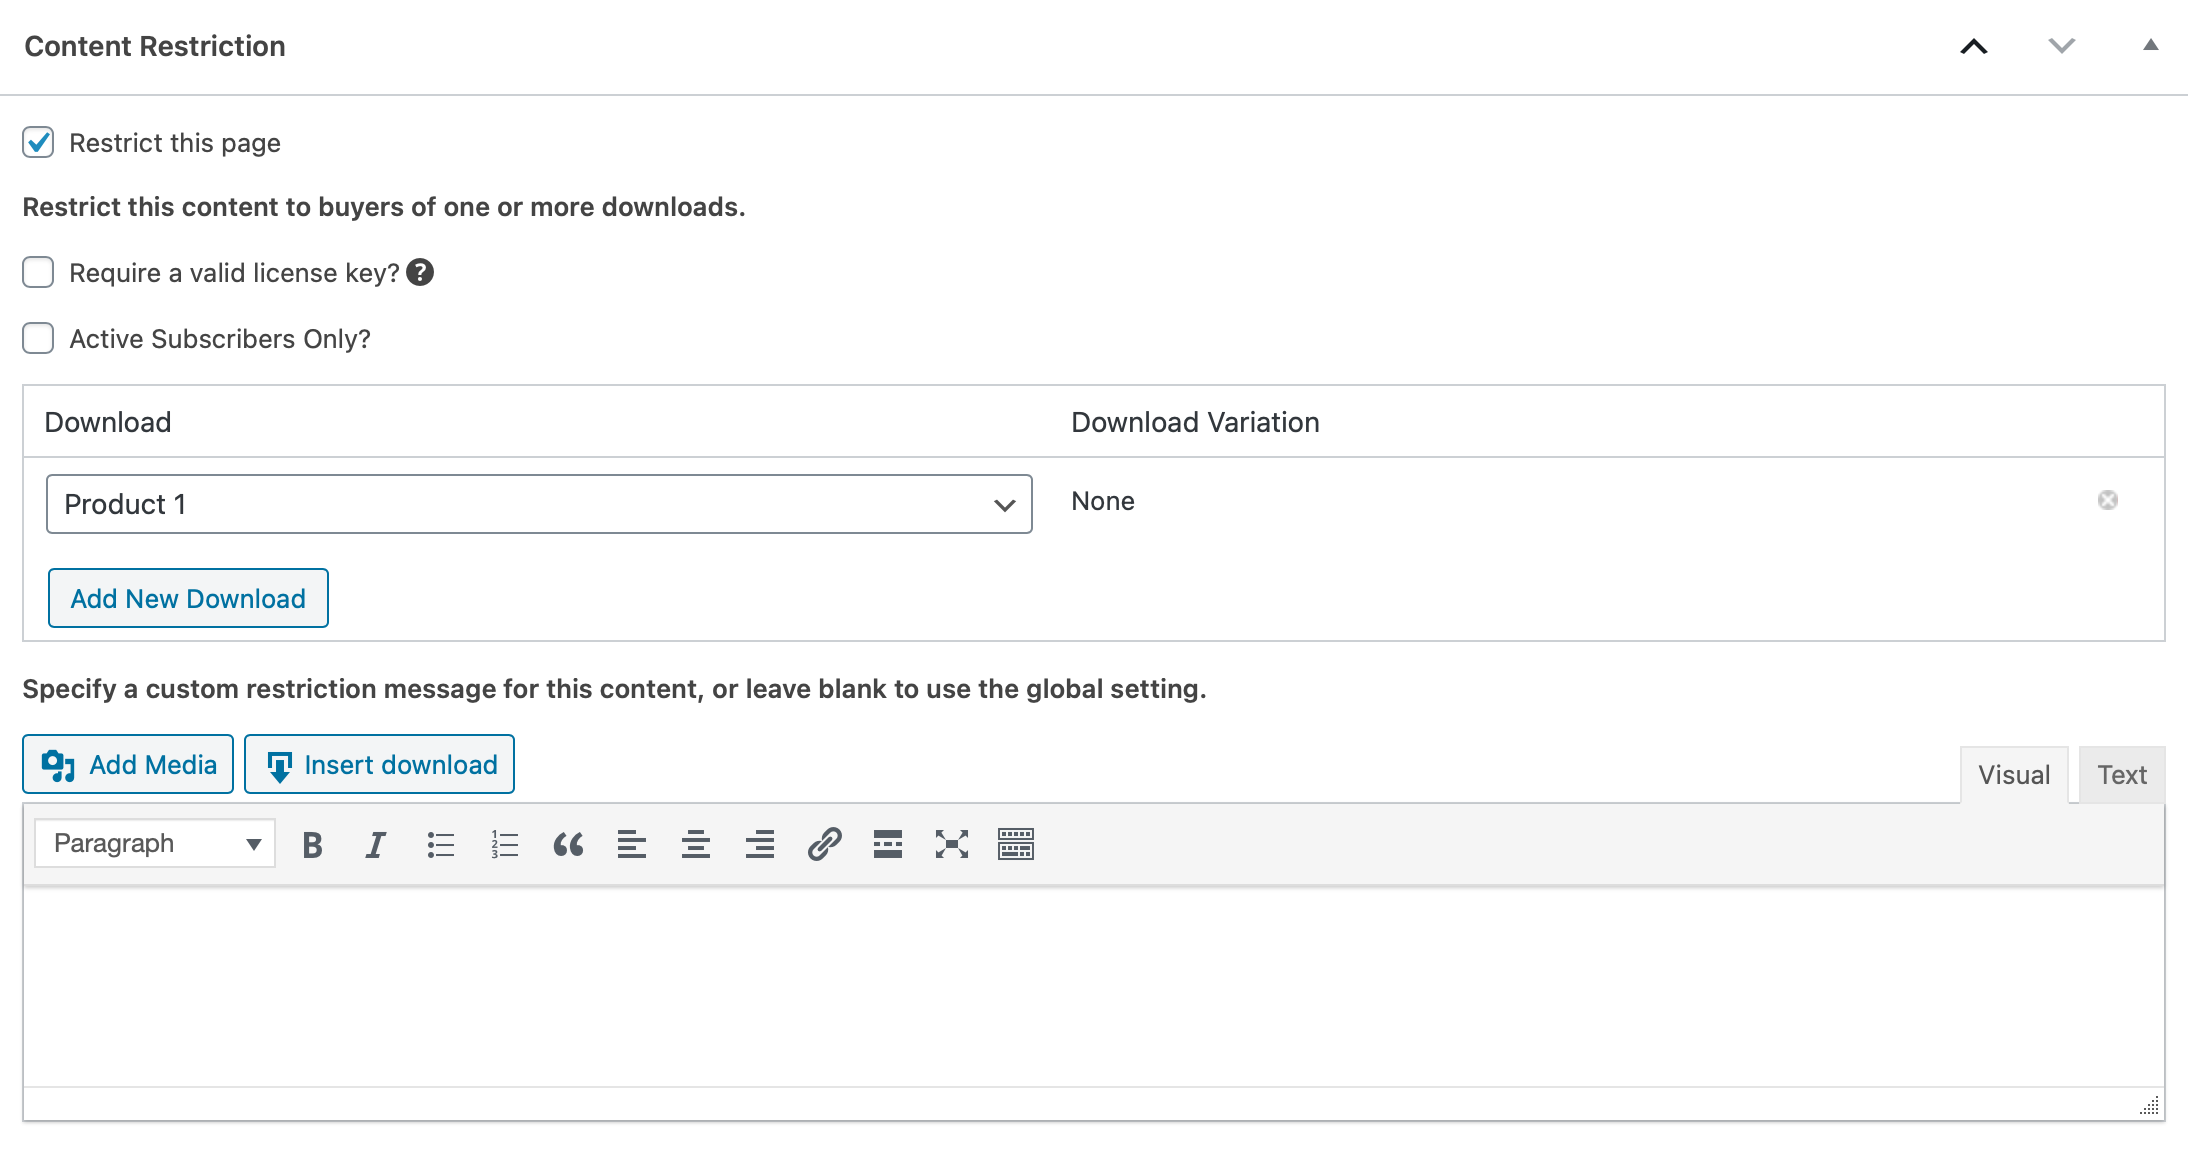Enter distraction-free fullscreen mode
The image size is (2188, 1150).
click(x=952, y=845)
